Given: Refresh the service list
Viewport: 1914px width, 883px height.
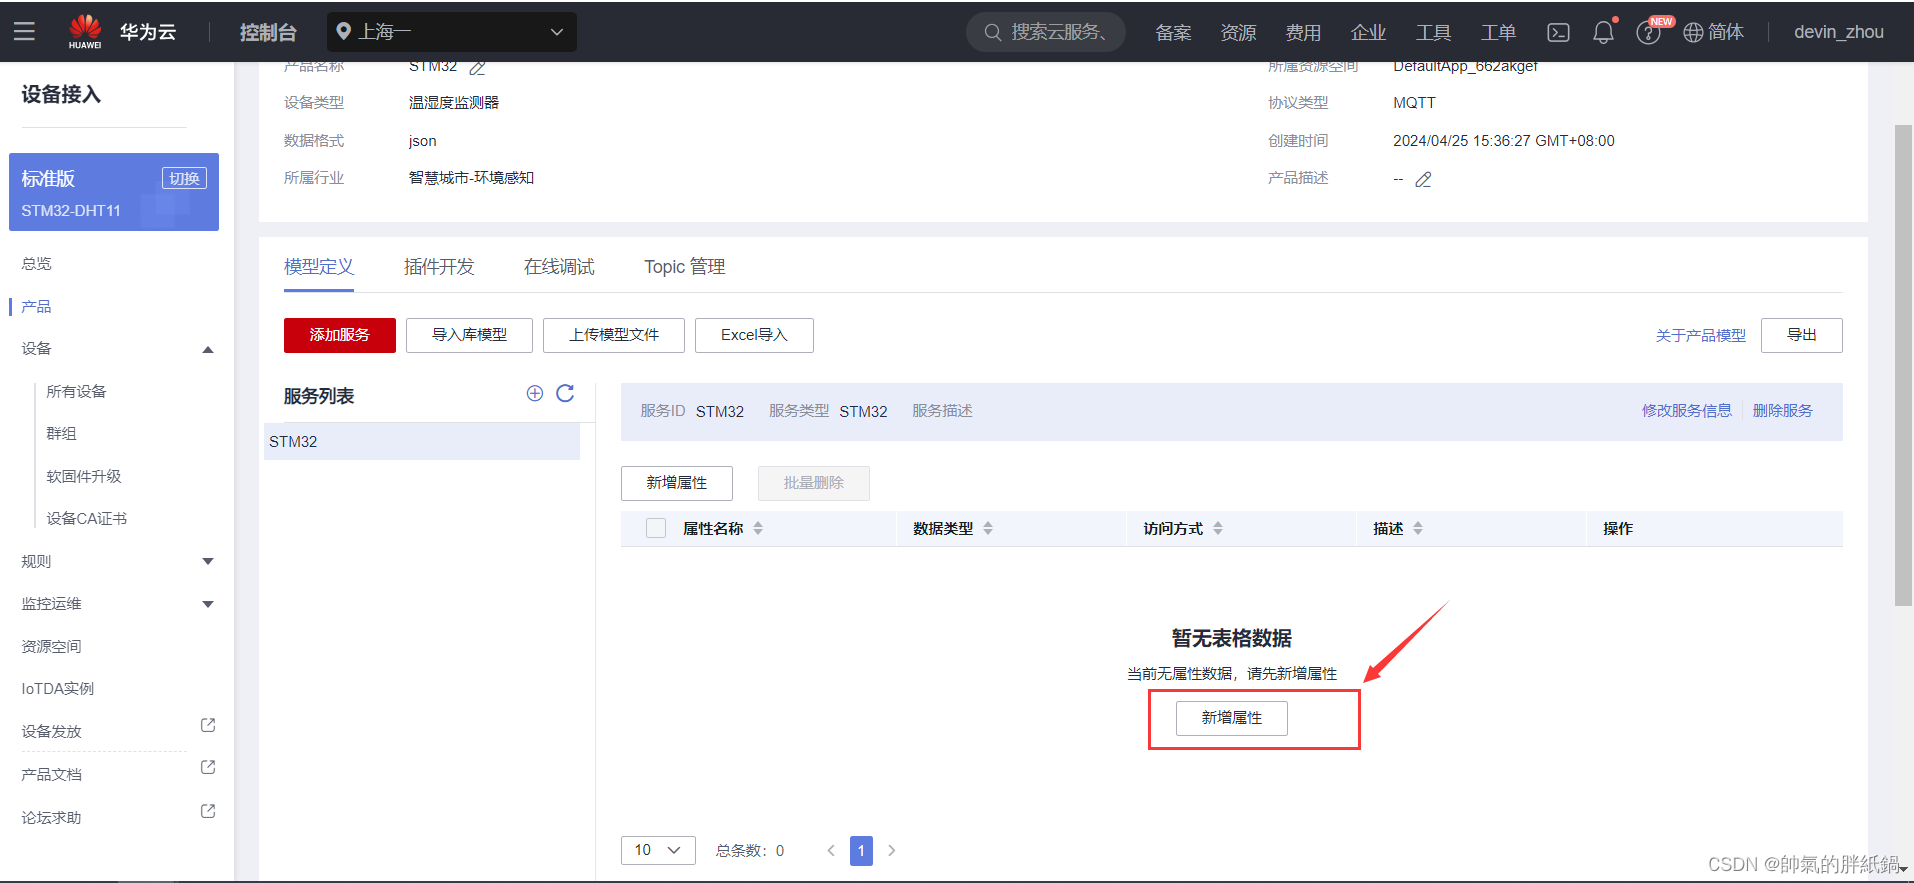Looking at the screenshot, I should coord(565,393).
